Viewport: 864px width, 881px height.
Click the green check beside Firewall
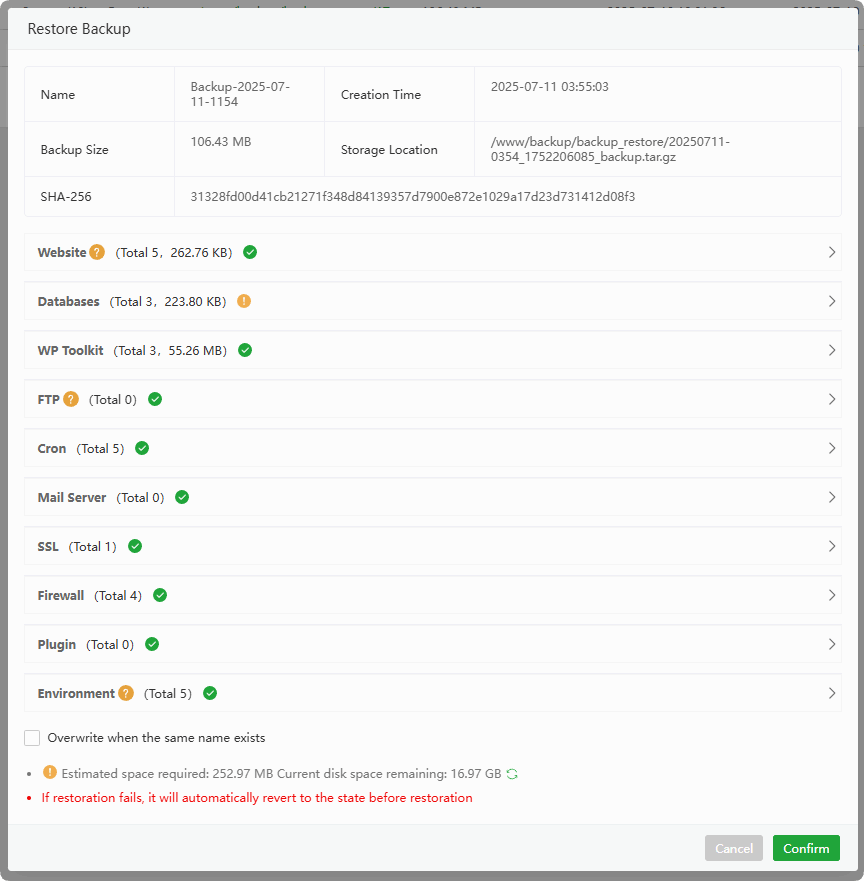coord(160,595)
